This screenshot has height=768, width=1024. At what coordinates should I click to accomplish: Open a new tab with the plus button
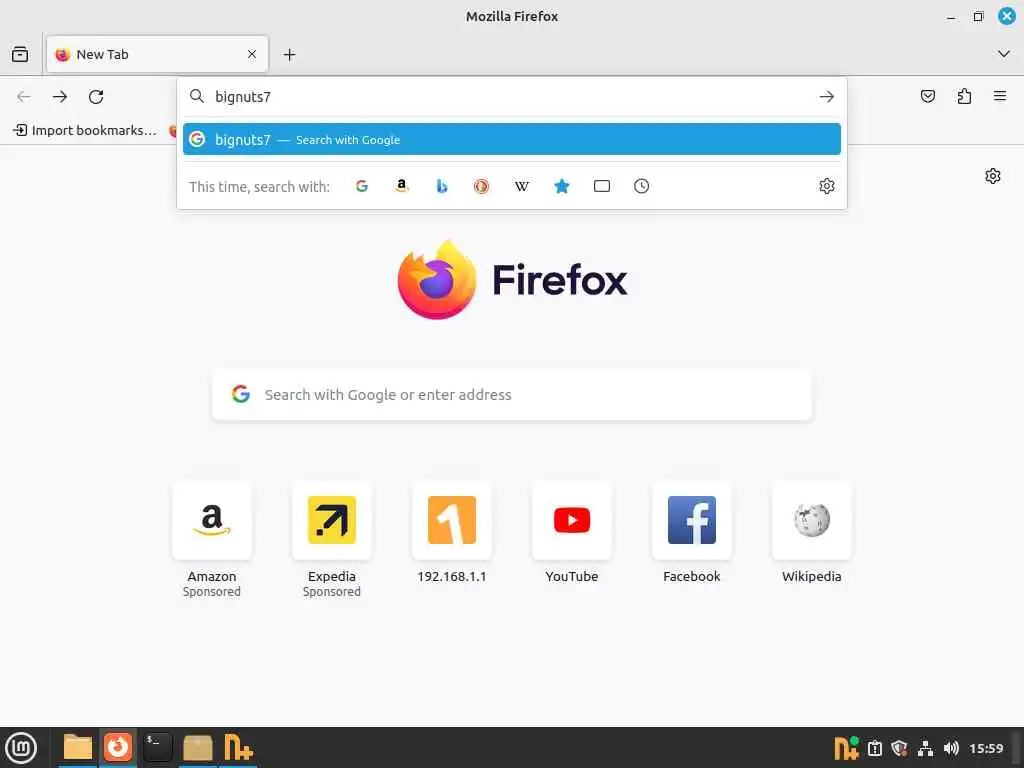[289, 55]
